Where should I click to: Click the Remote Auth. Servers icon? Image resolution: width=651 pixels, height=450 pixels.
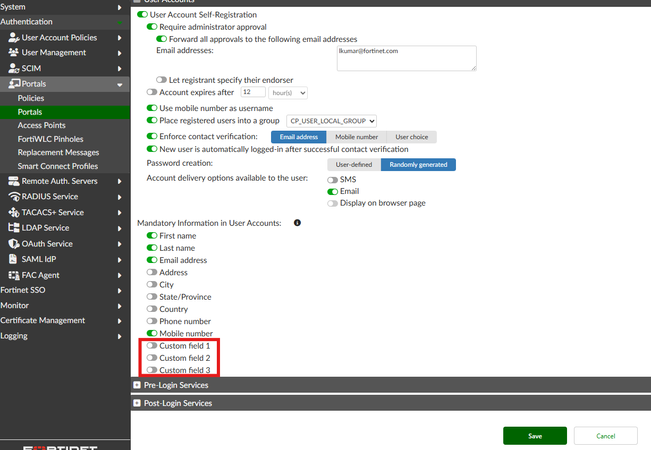point(14,181)
